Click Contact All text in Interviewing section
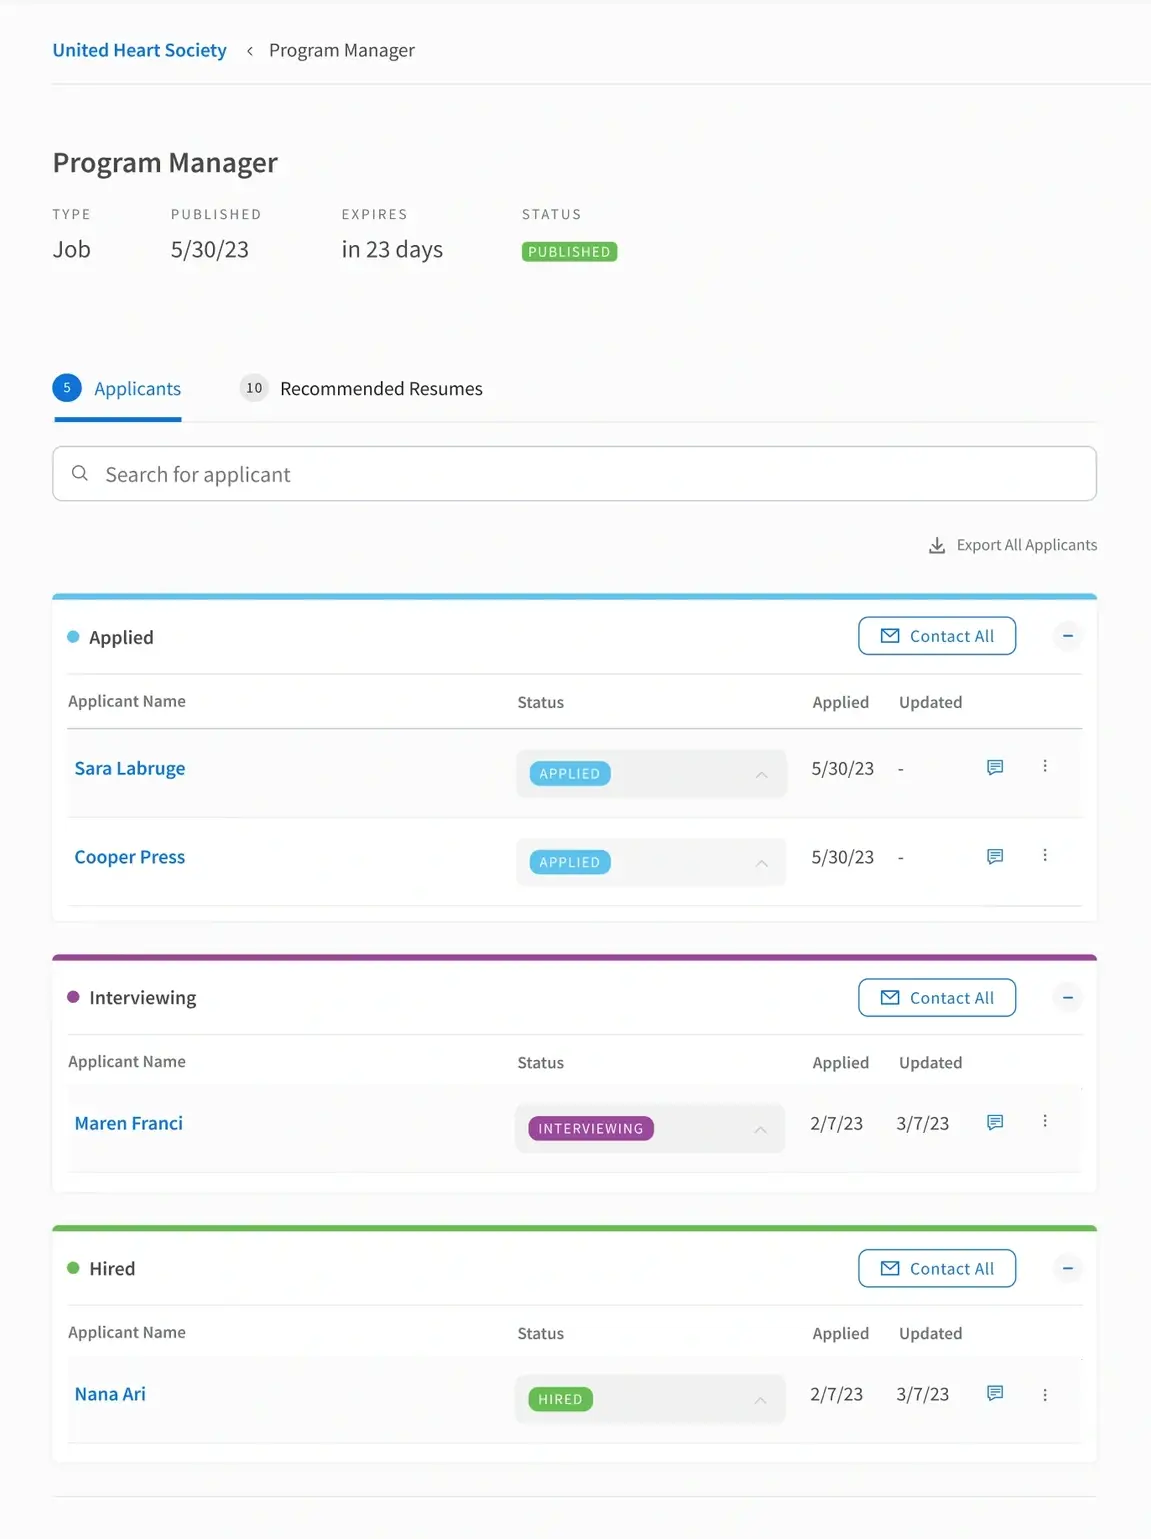Screen dimensions: 1151x1539 click(952, 998)
